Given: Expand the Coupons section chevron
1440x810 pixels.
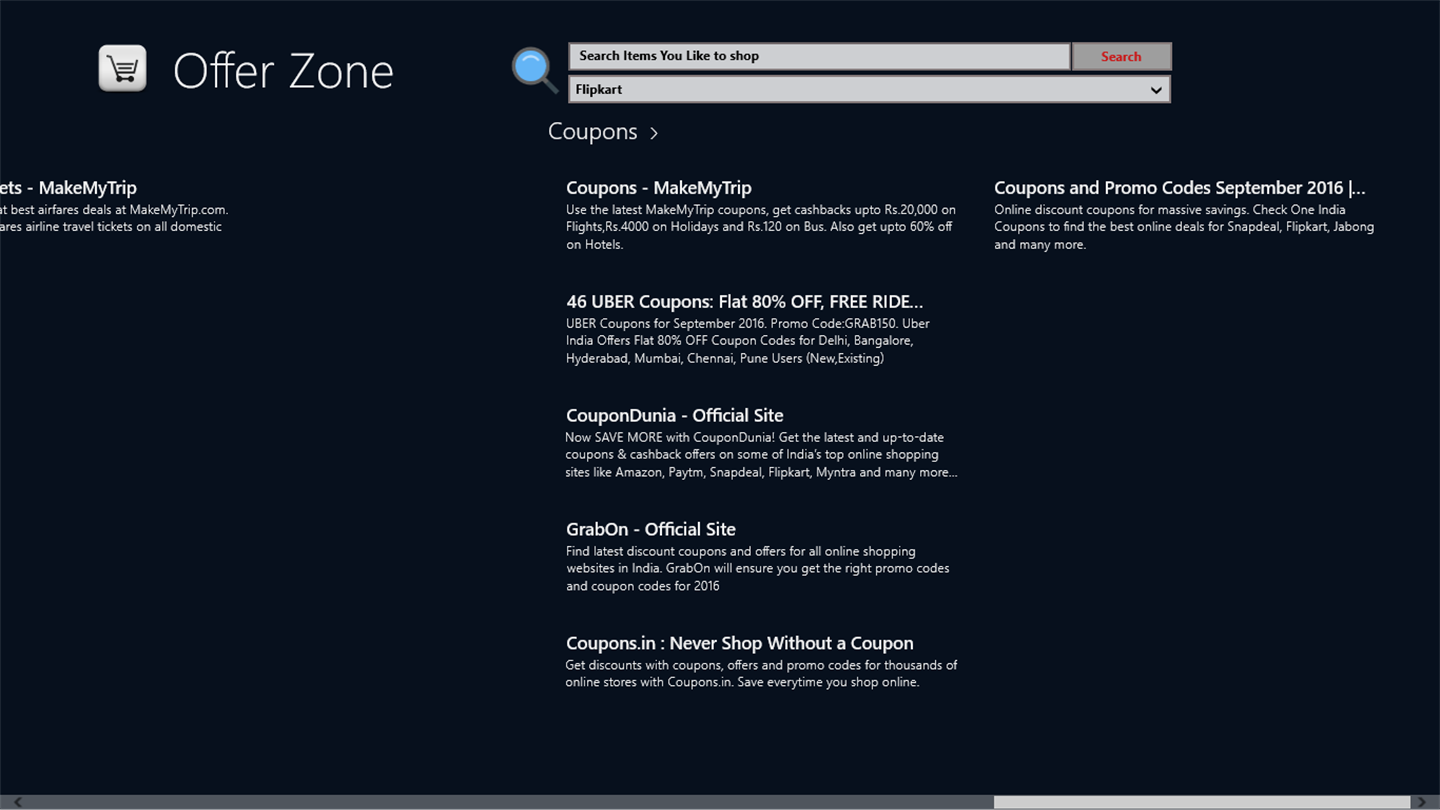Looking at the screenshot, I should click(x=654, y=133).
